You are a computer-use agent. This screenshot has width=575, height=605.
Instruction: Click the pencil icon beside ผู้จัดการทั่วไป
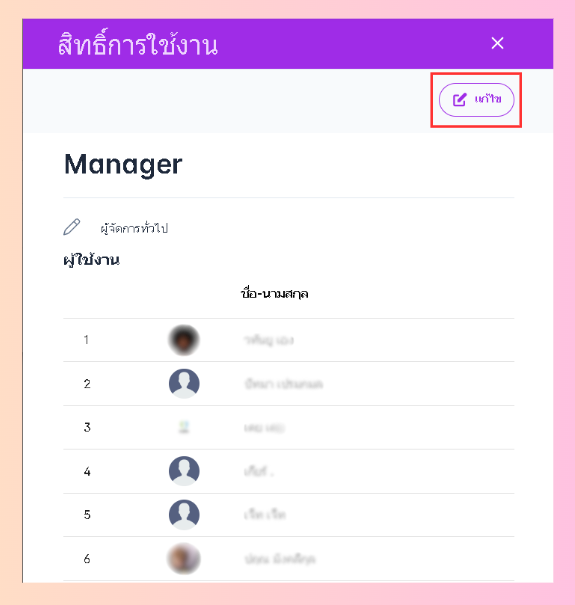[72, 227]
